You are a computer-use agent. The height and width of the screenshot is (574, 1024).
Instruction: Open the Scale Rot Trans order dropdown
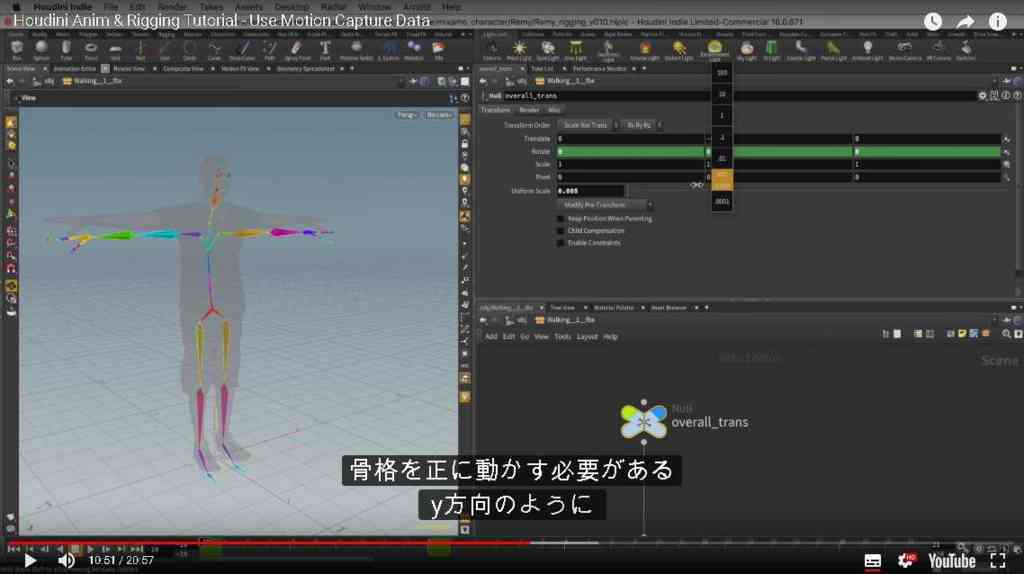(588, 125)
